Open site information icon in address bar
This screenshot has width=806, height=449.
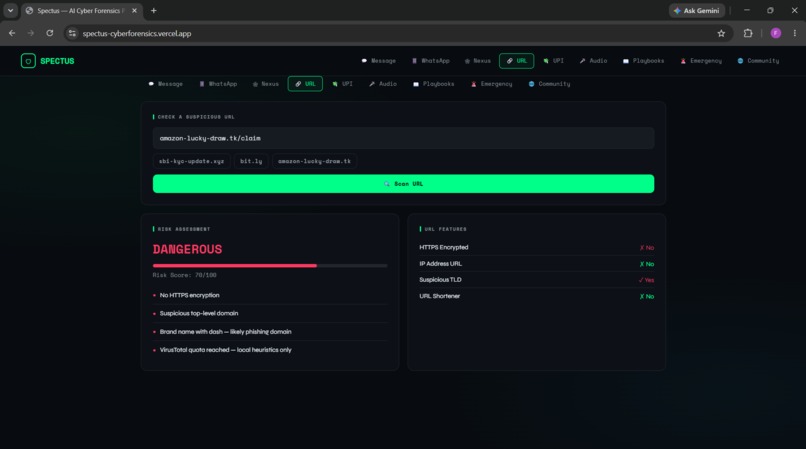coord(72,33)
